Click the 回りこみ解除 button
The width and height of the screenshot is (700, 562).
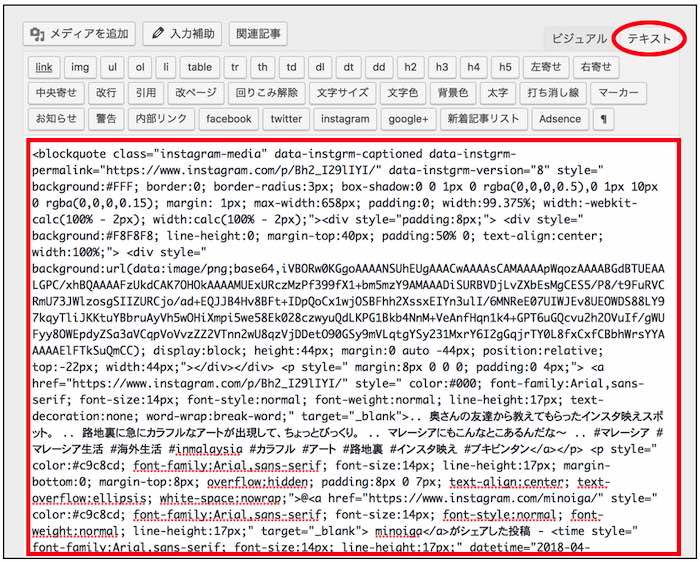click(x=267, y=93)
